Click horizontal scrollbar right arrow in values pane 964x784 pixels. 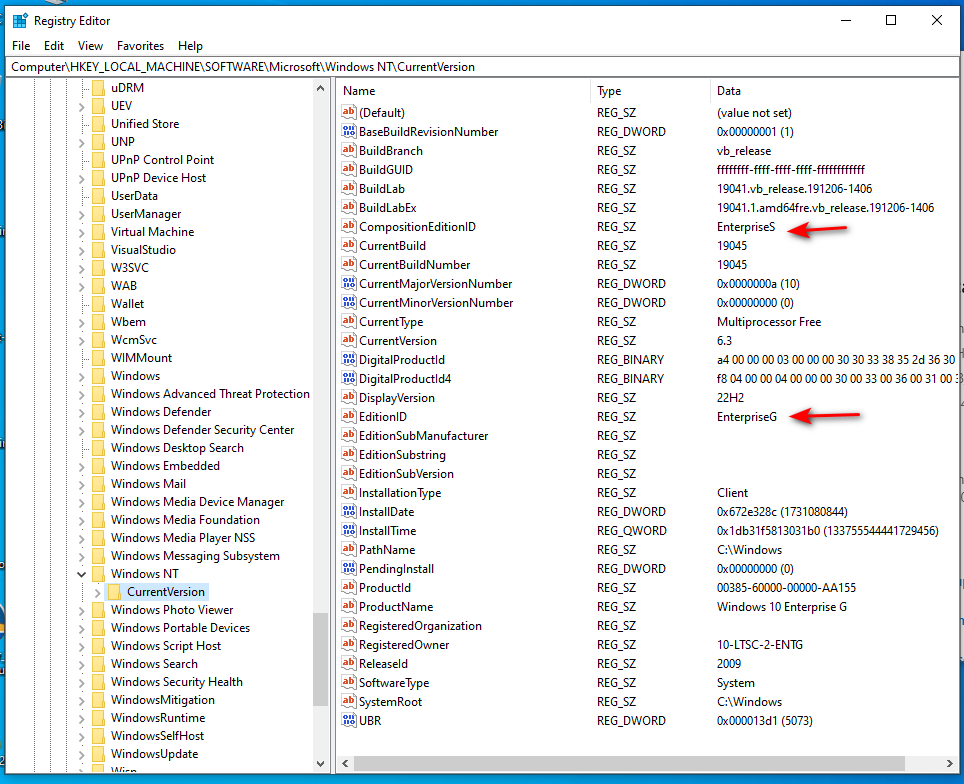click(949, 764)
